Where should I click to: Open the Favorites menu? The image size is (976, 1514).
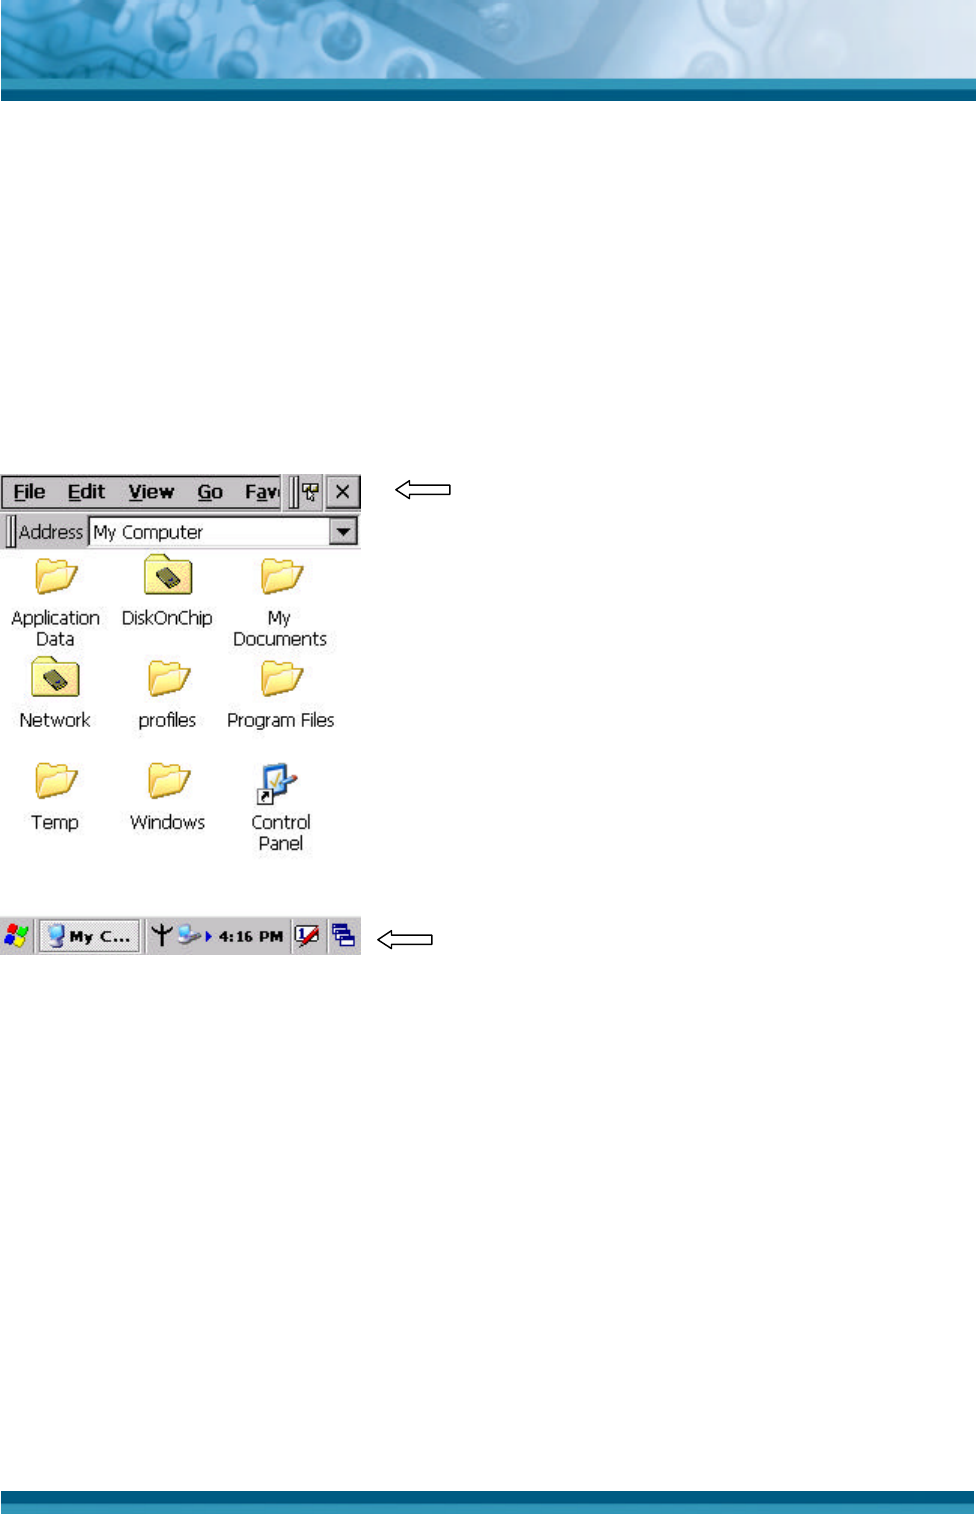coord(262,492)
